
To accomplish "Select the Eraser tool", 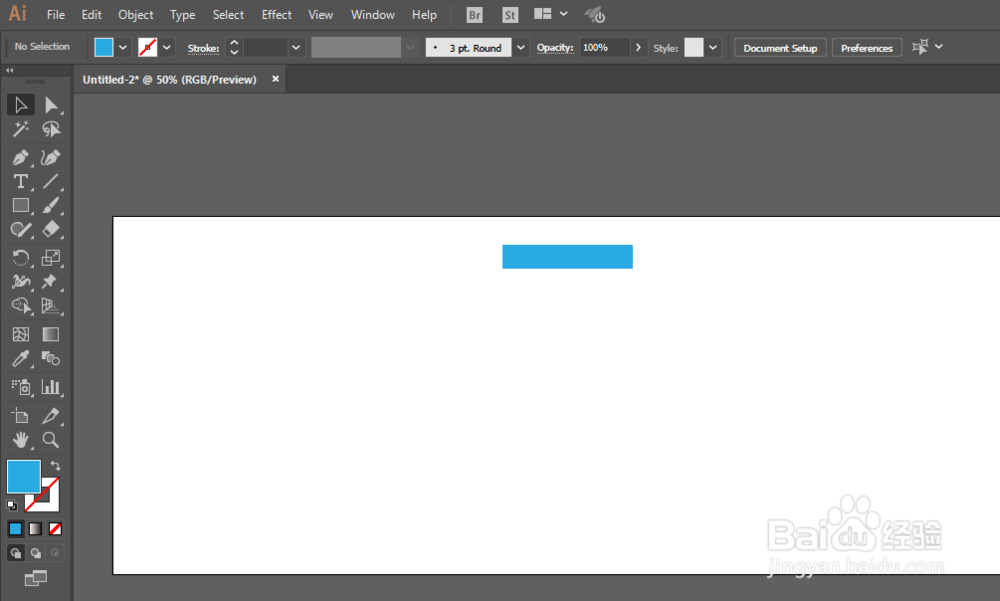I will click(x=51, y=230).
